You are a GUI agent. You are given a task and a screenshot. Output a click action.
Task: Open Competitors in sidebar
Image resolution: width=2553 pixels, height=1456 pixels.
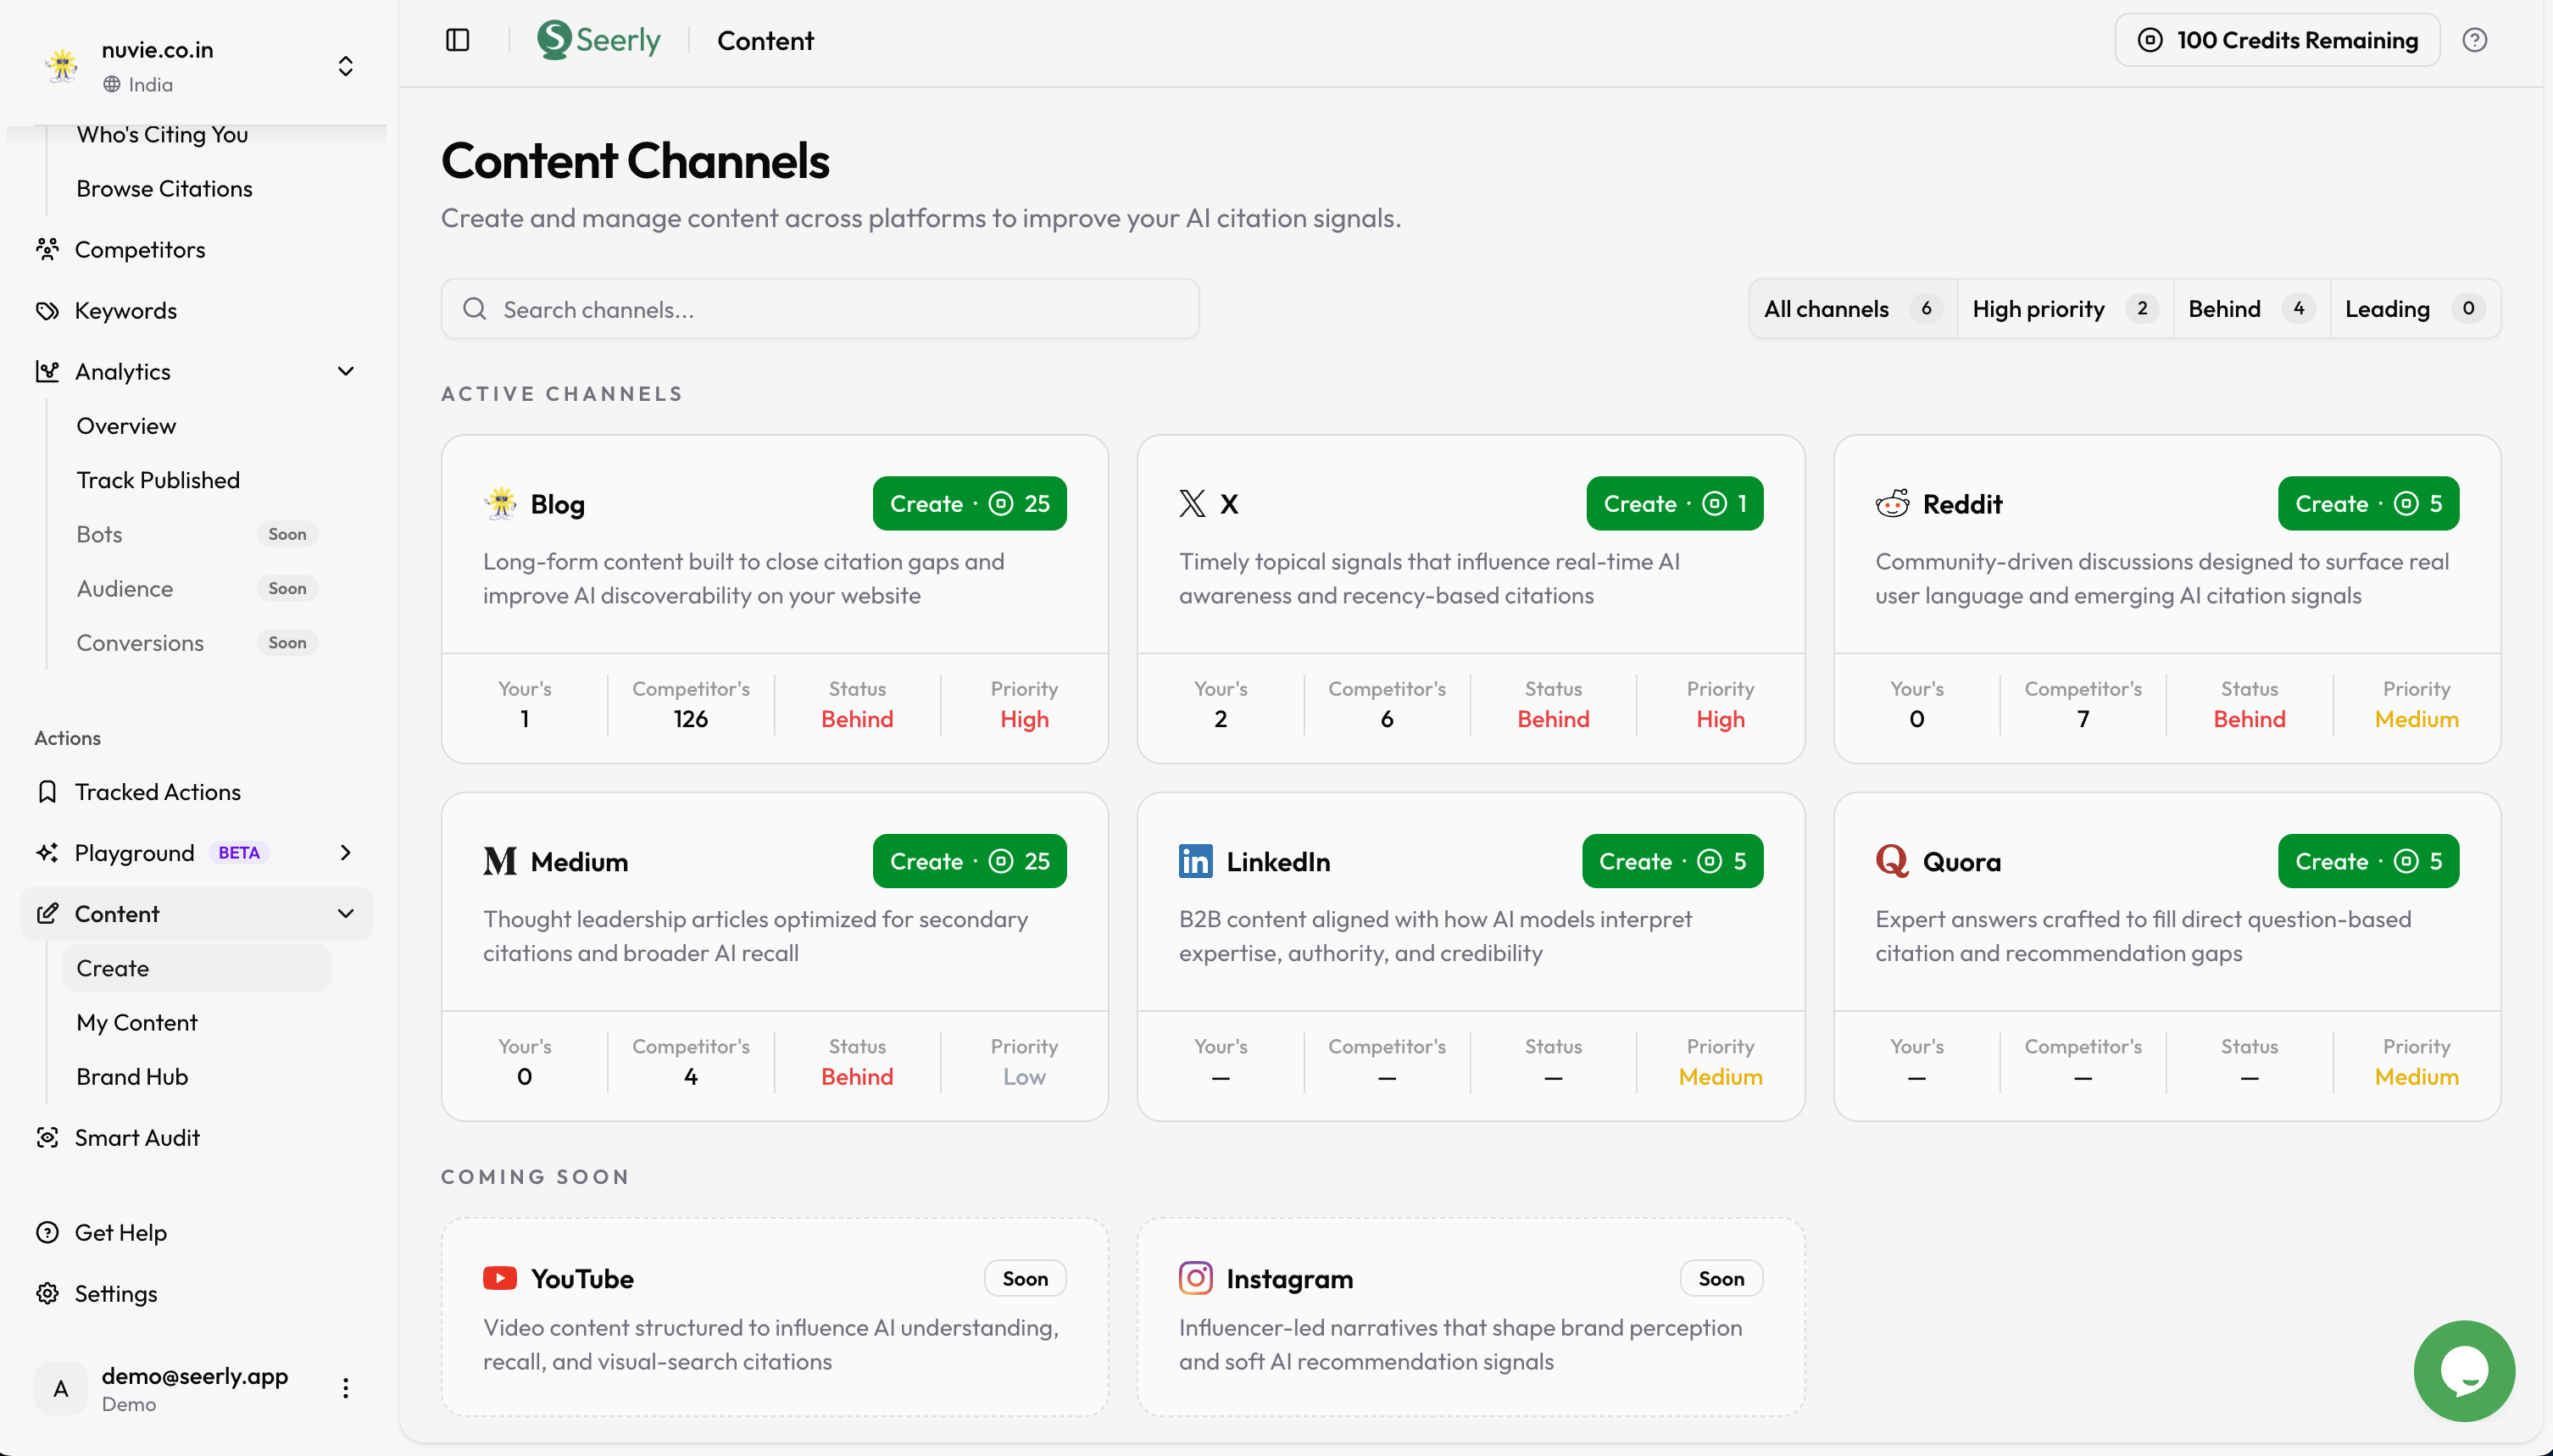tap(139, 249)
